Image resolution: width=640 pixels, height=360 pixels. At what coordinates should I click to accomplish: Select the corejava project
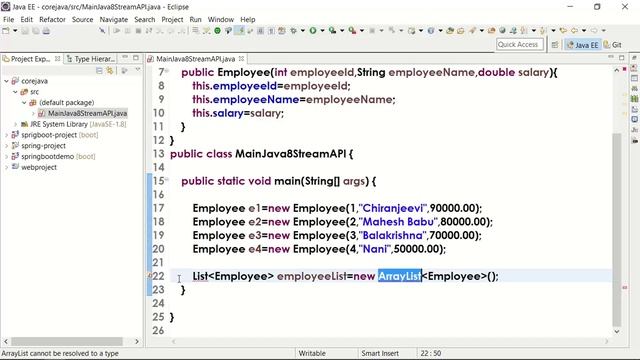34,81
